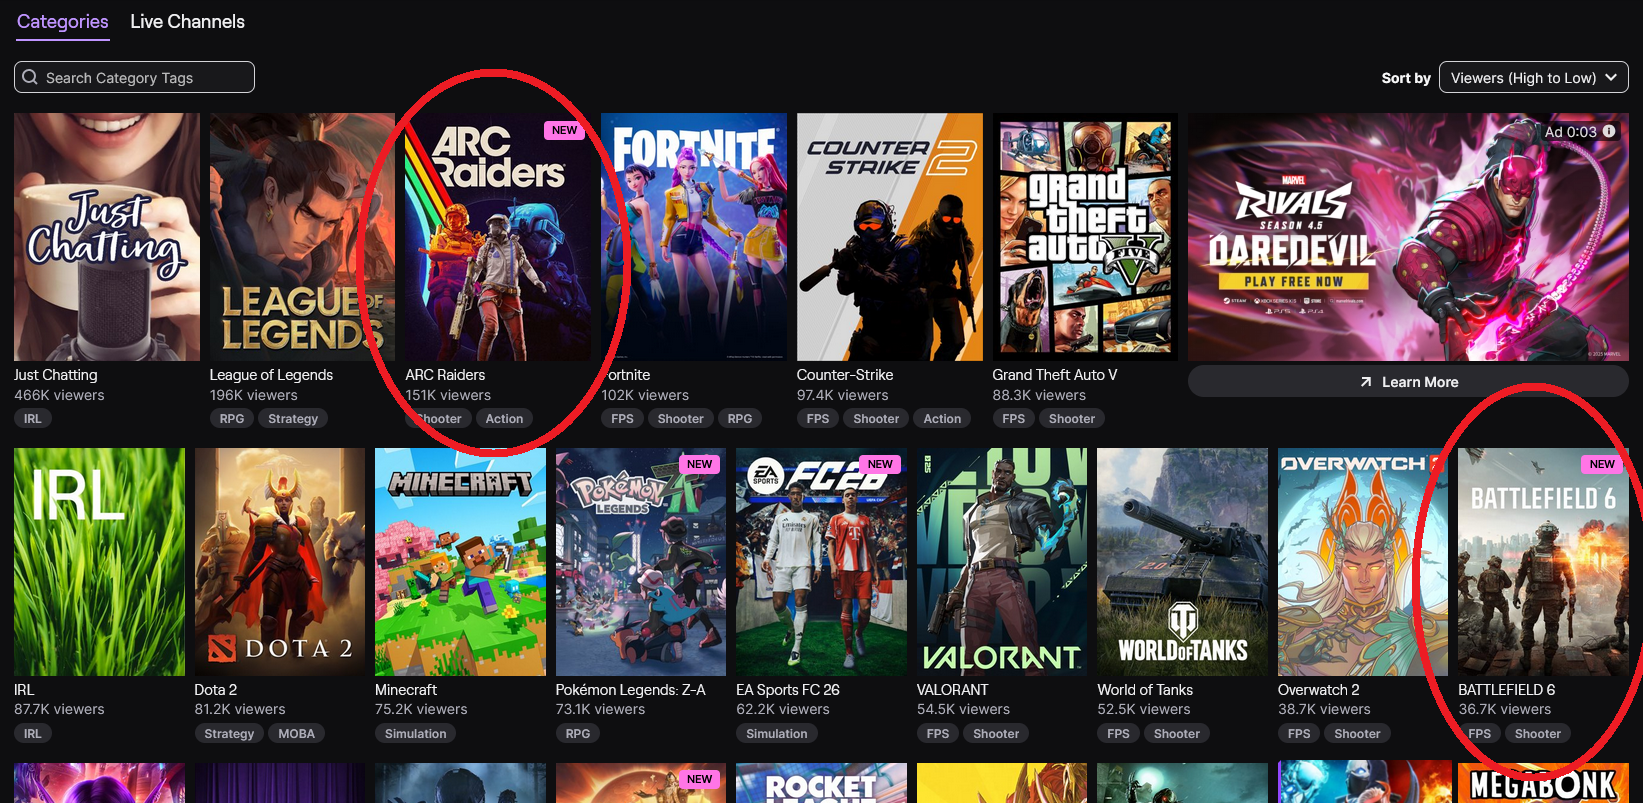This screenshot has width=1643, height=803.
Task: Switch to the Live Channels tab
Action: point(187,21)
